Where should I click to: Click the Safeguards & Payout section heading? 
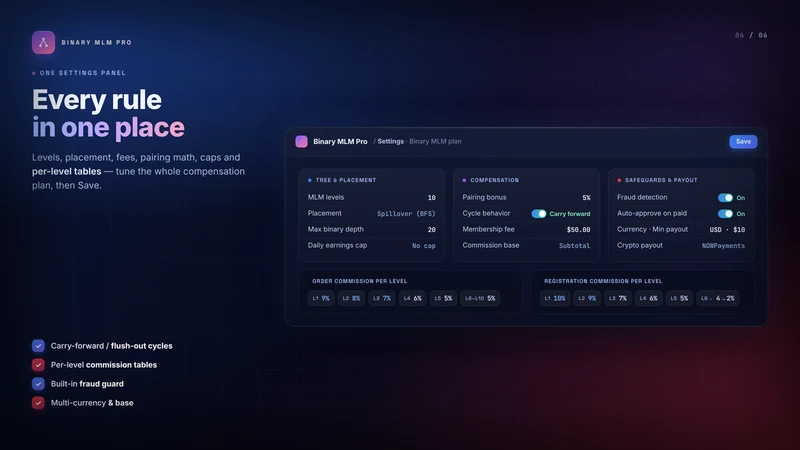click(x=661, y=180)
